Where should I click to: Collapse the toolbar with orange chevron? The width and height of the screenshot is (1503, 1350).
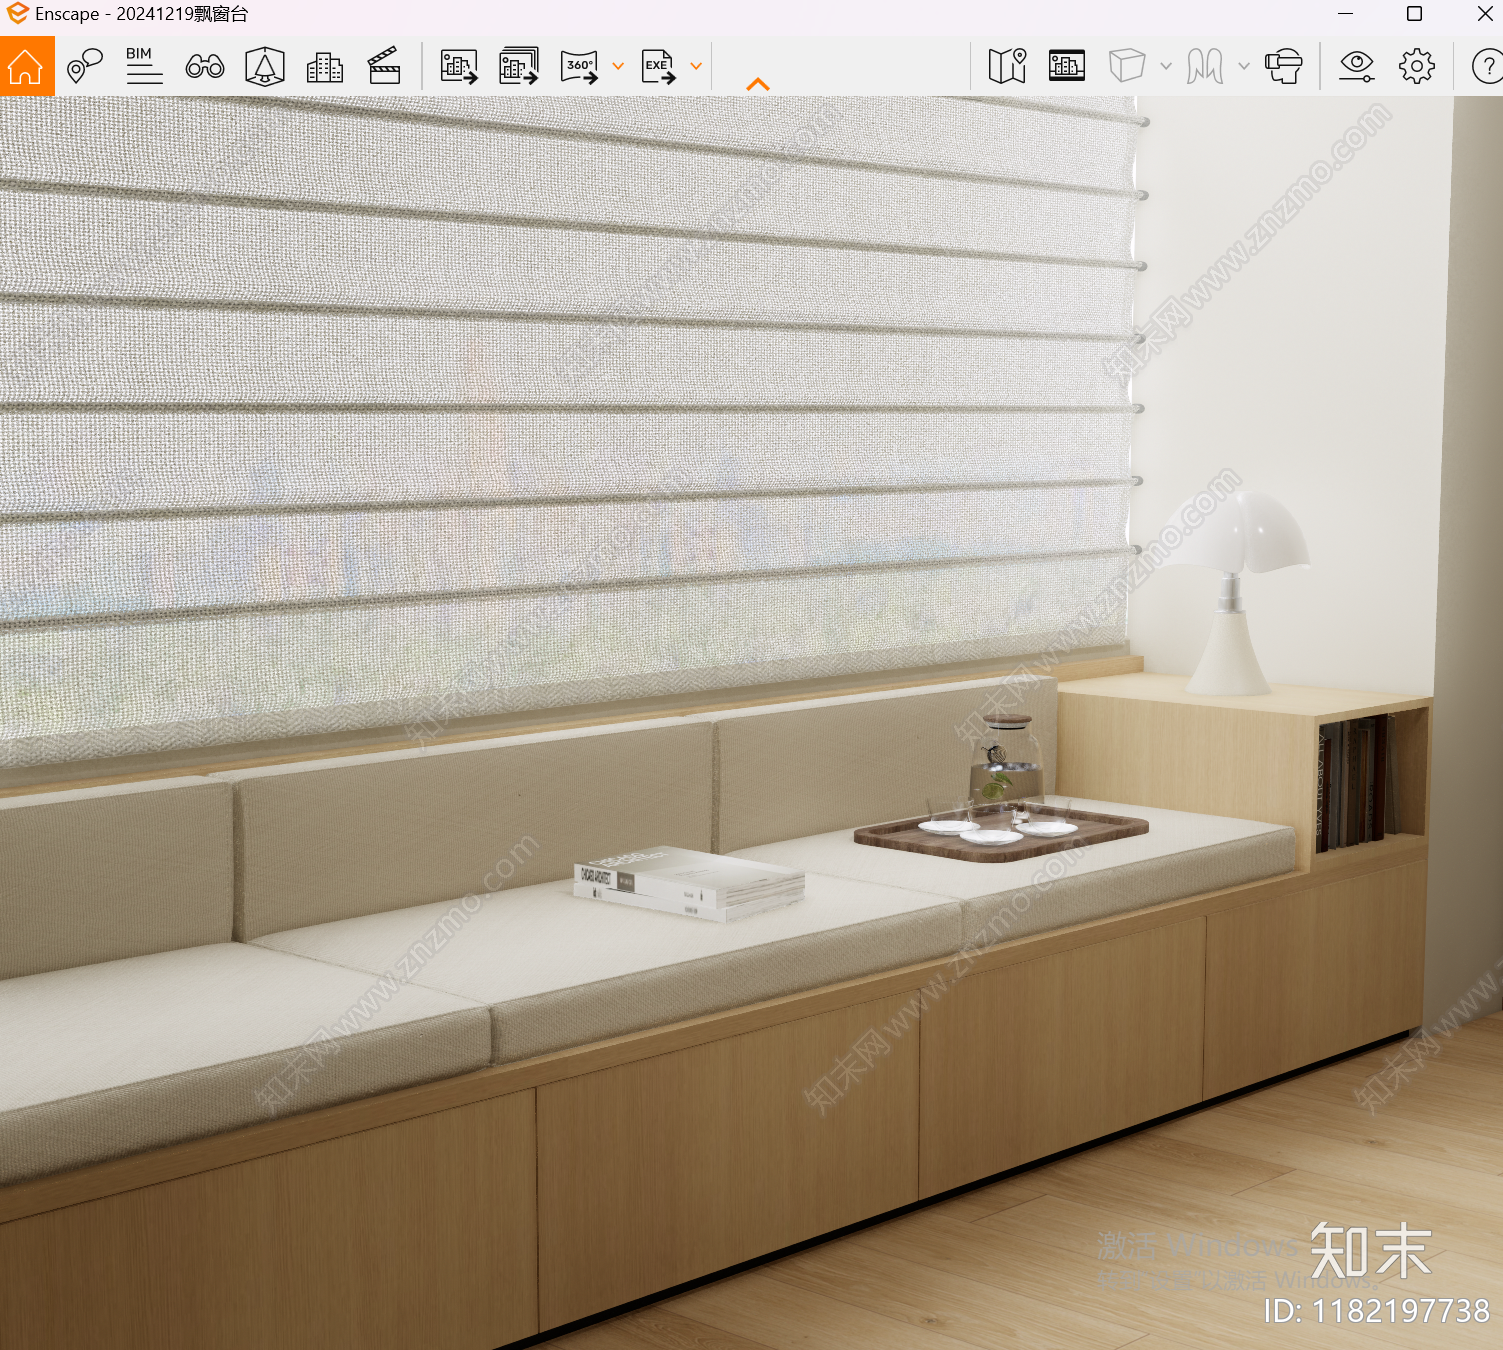pos(758,85)
